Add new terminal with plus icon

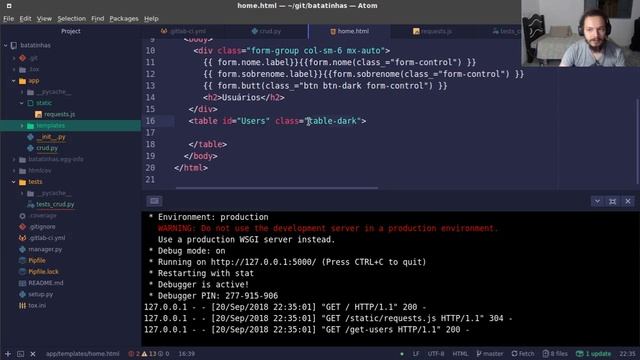pyautogui.click(x=8, y=354)
